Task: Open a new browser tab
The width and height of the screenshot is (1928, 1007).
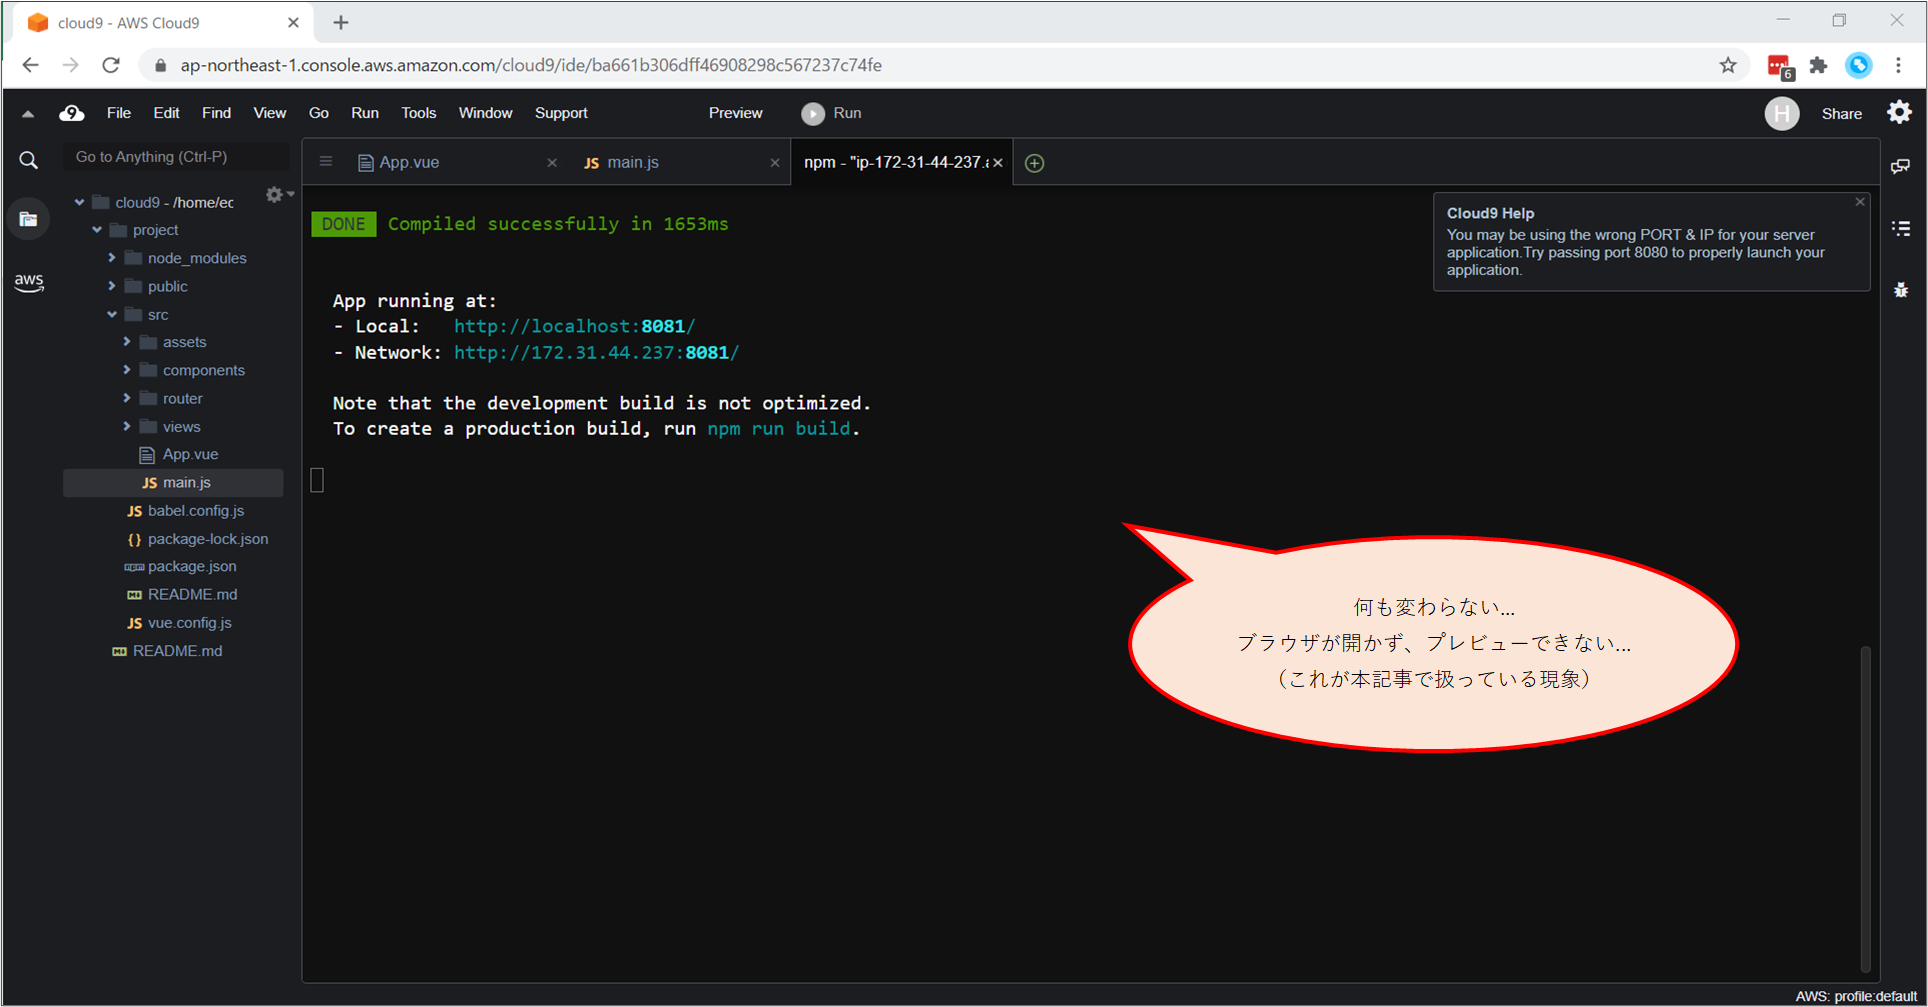Action: pos(341,22)
